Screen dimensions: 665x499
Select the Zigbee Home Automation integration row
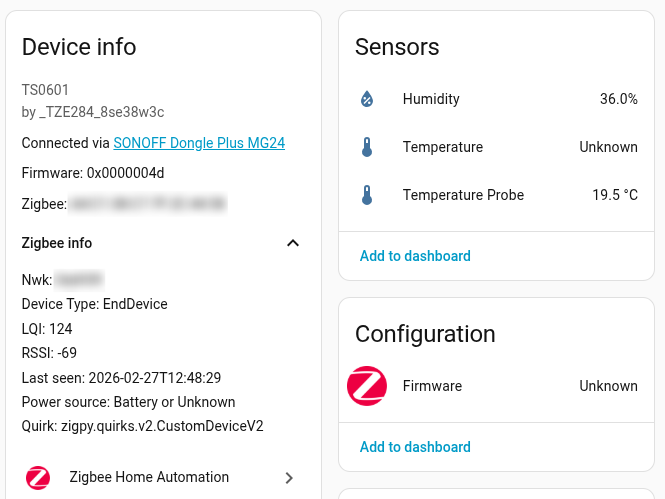coord(149,478)
